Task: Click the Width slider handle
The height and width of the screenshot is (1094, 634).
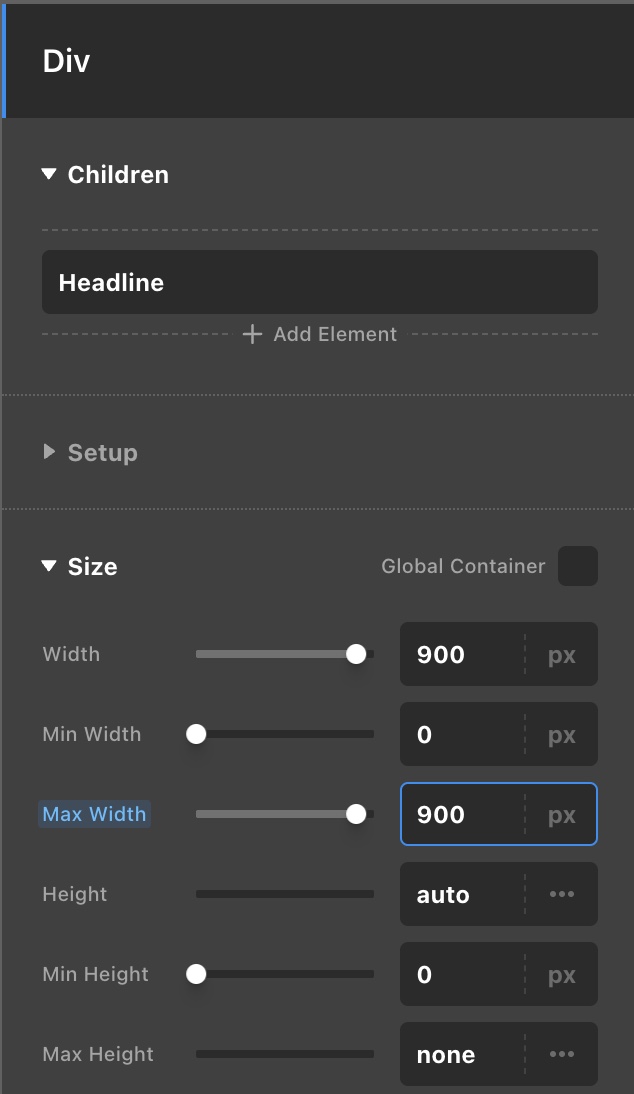Action: click(x=356, y=654)
